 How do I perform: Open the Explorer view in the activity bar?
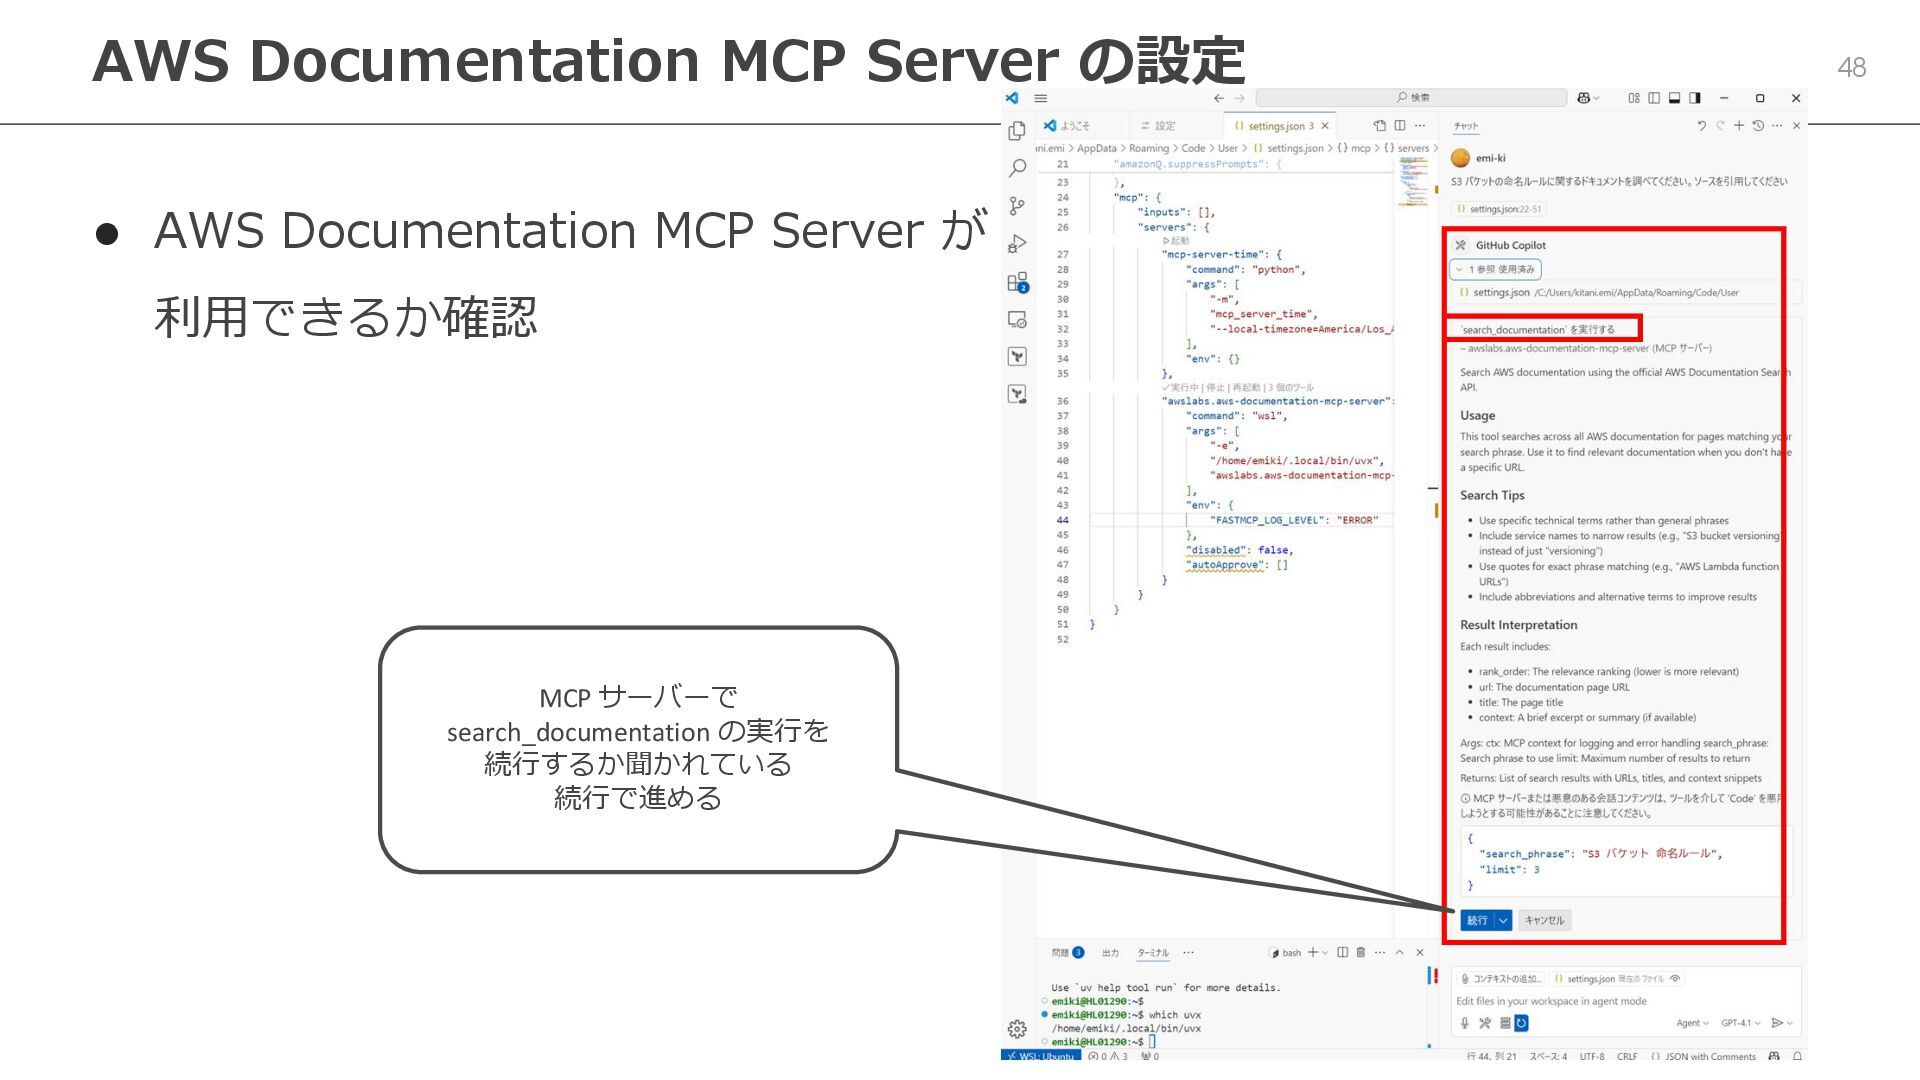(x=1017, y=131)
